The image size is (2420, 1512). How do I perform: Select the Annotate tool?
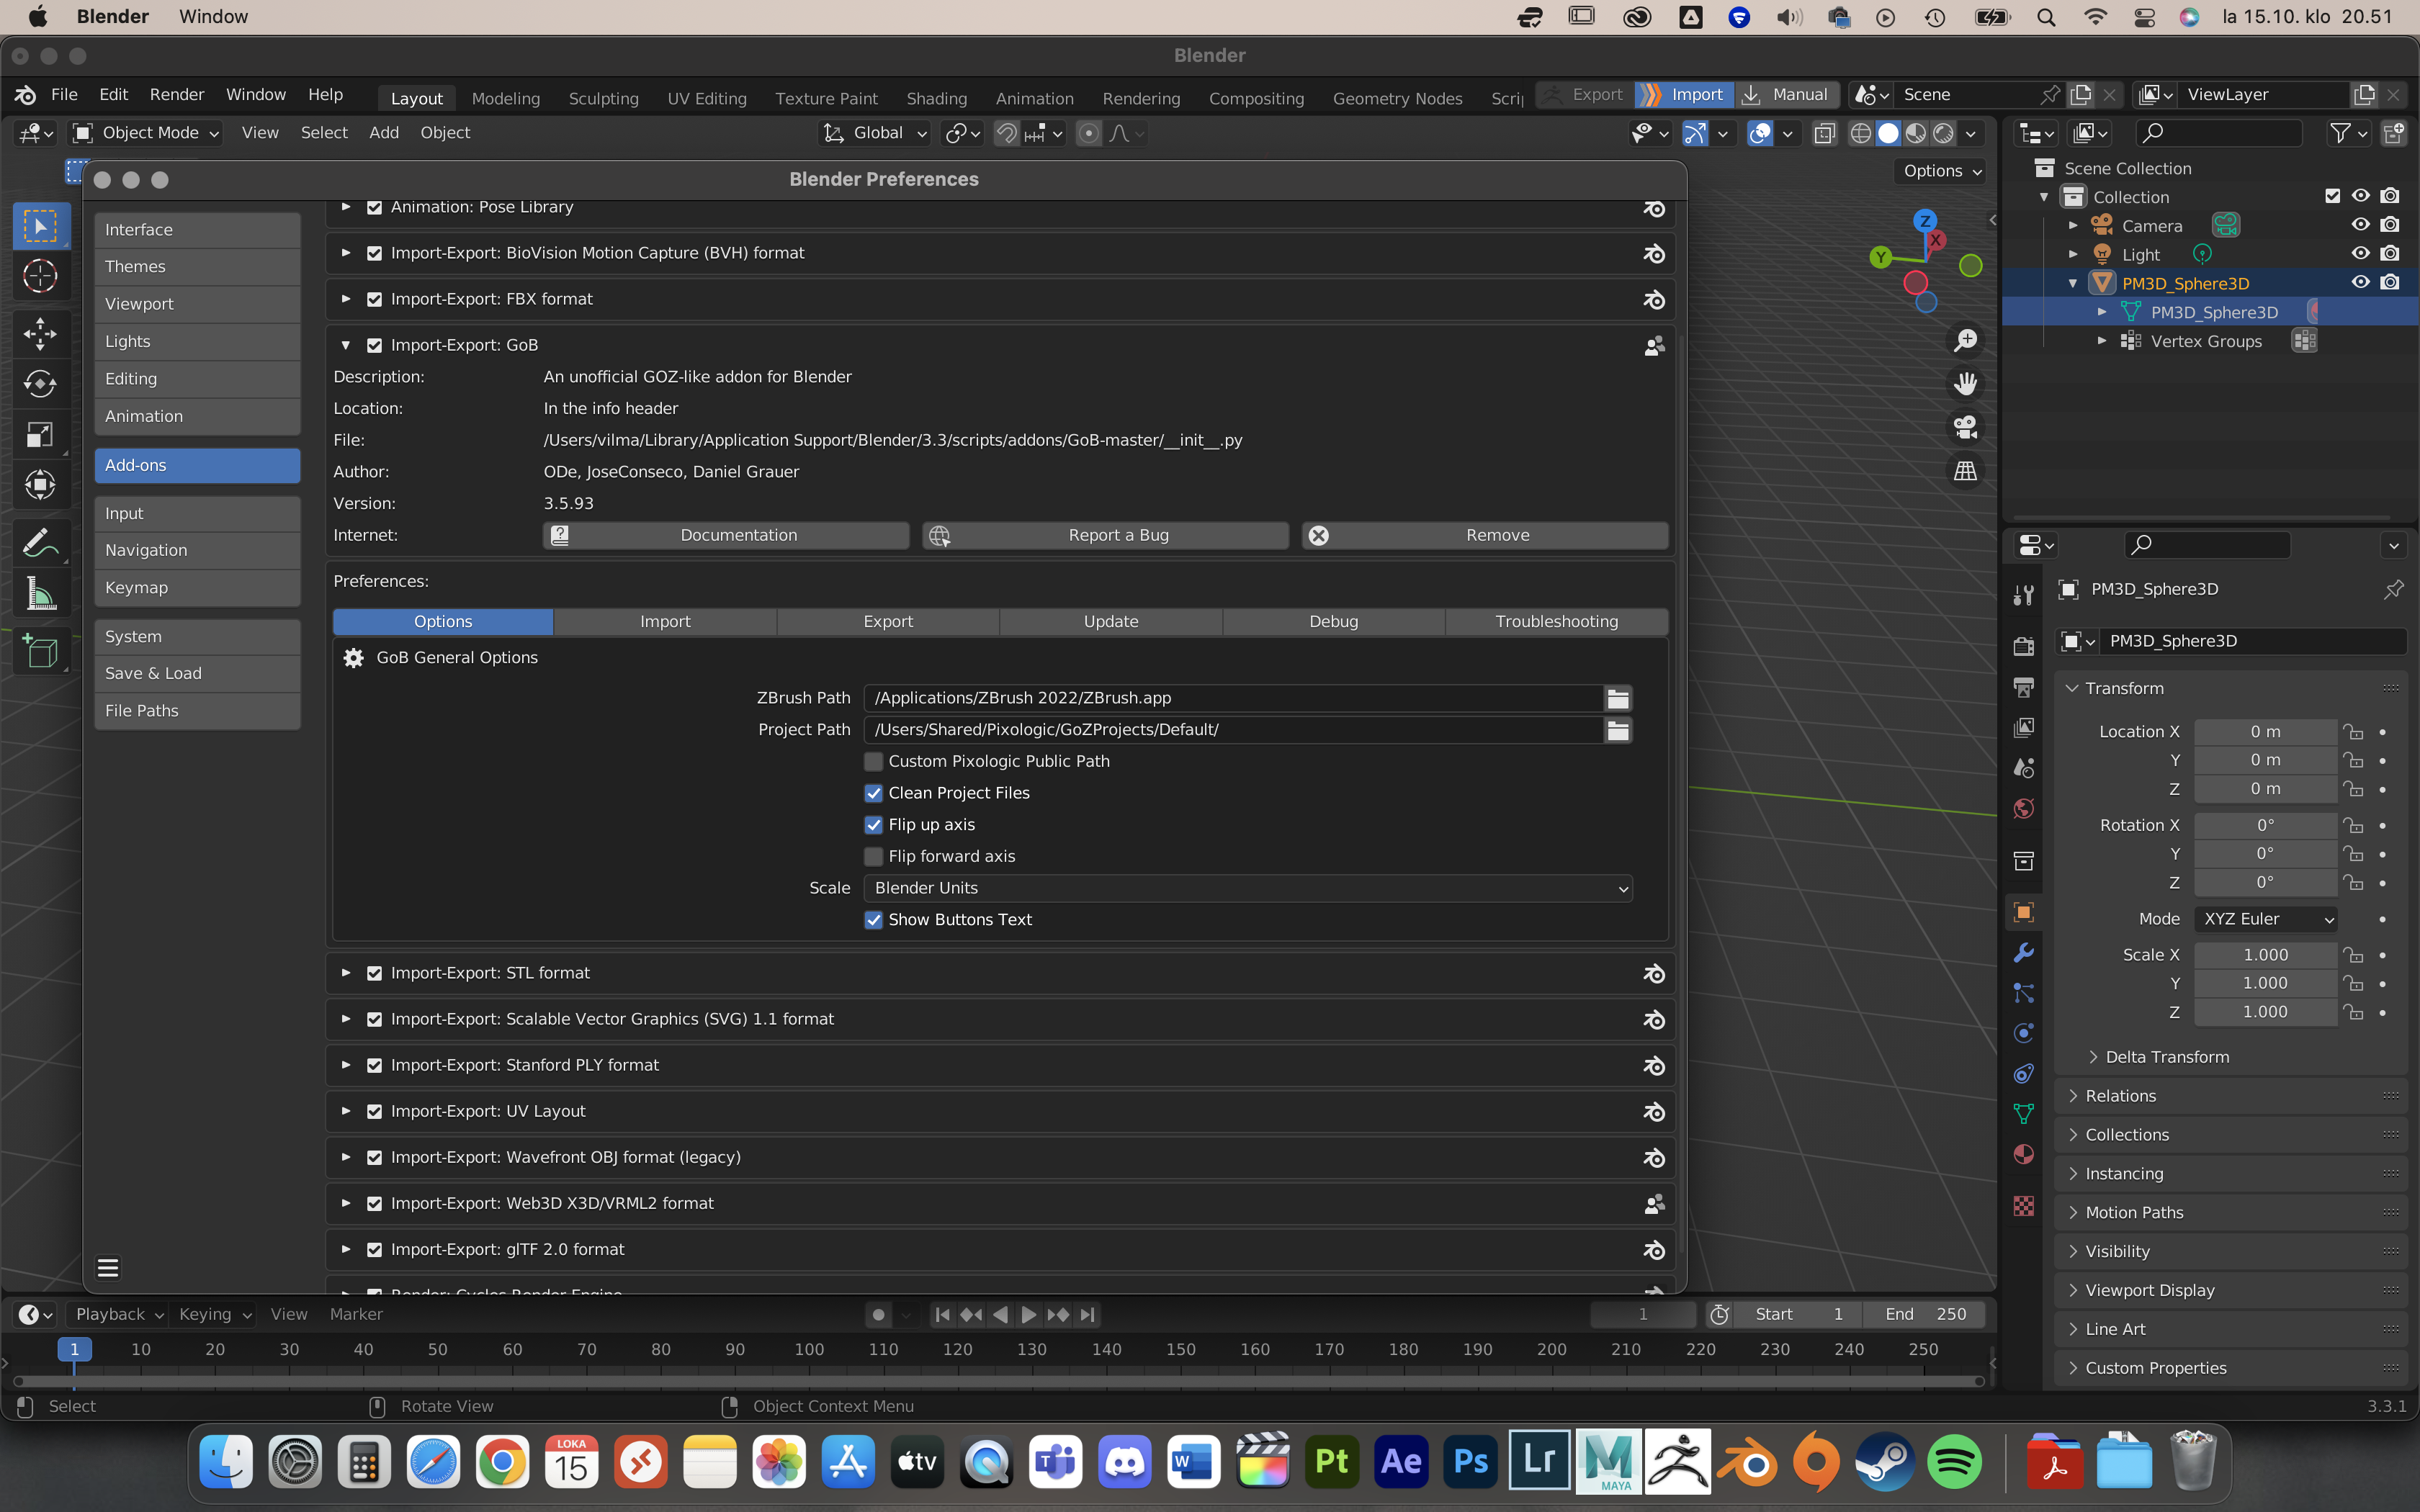pos(40,543)
